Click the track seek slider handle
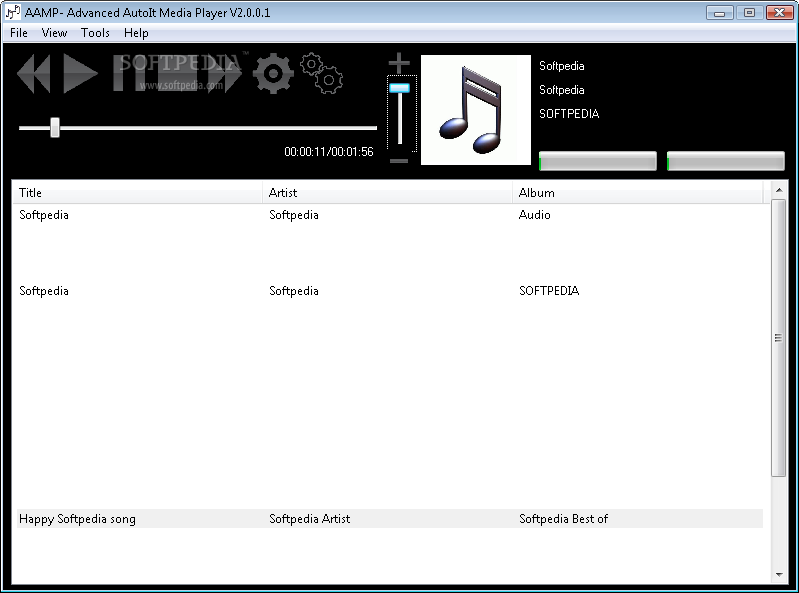The height and width of the screenshot is (593, 799). point(55,127)
